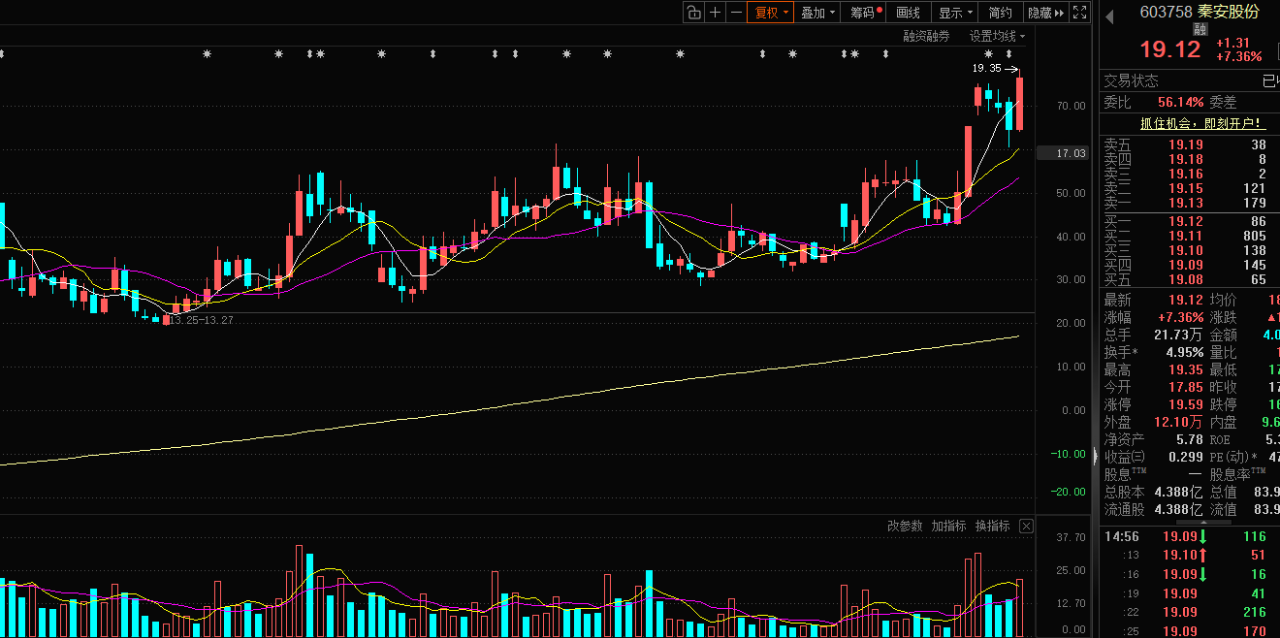
Task: Click the unlock padlock icon in chart toolbar
Action: 694,12
